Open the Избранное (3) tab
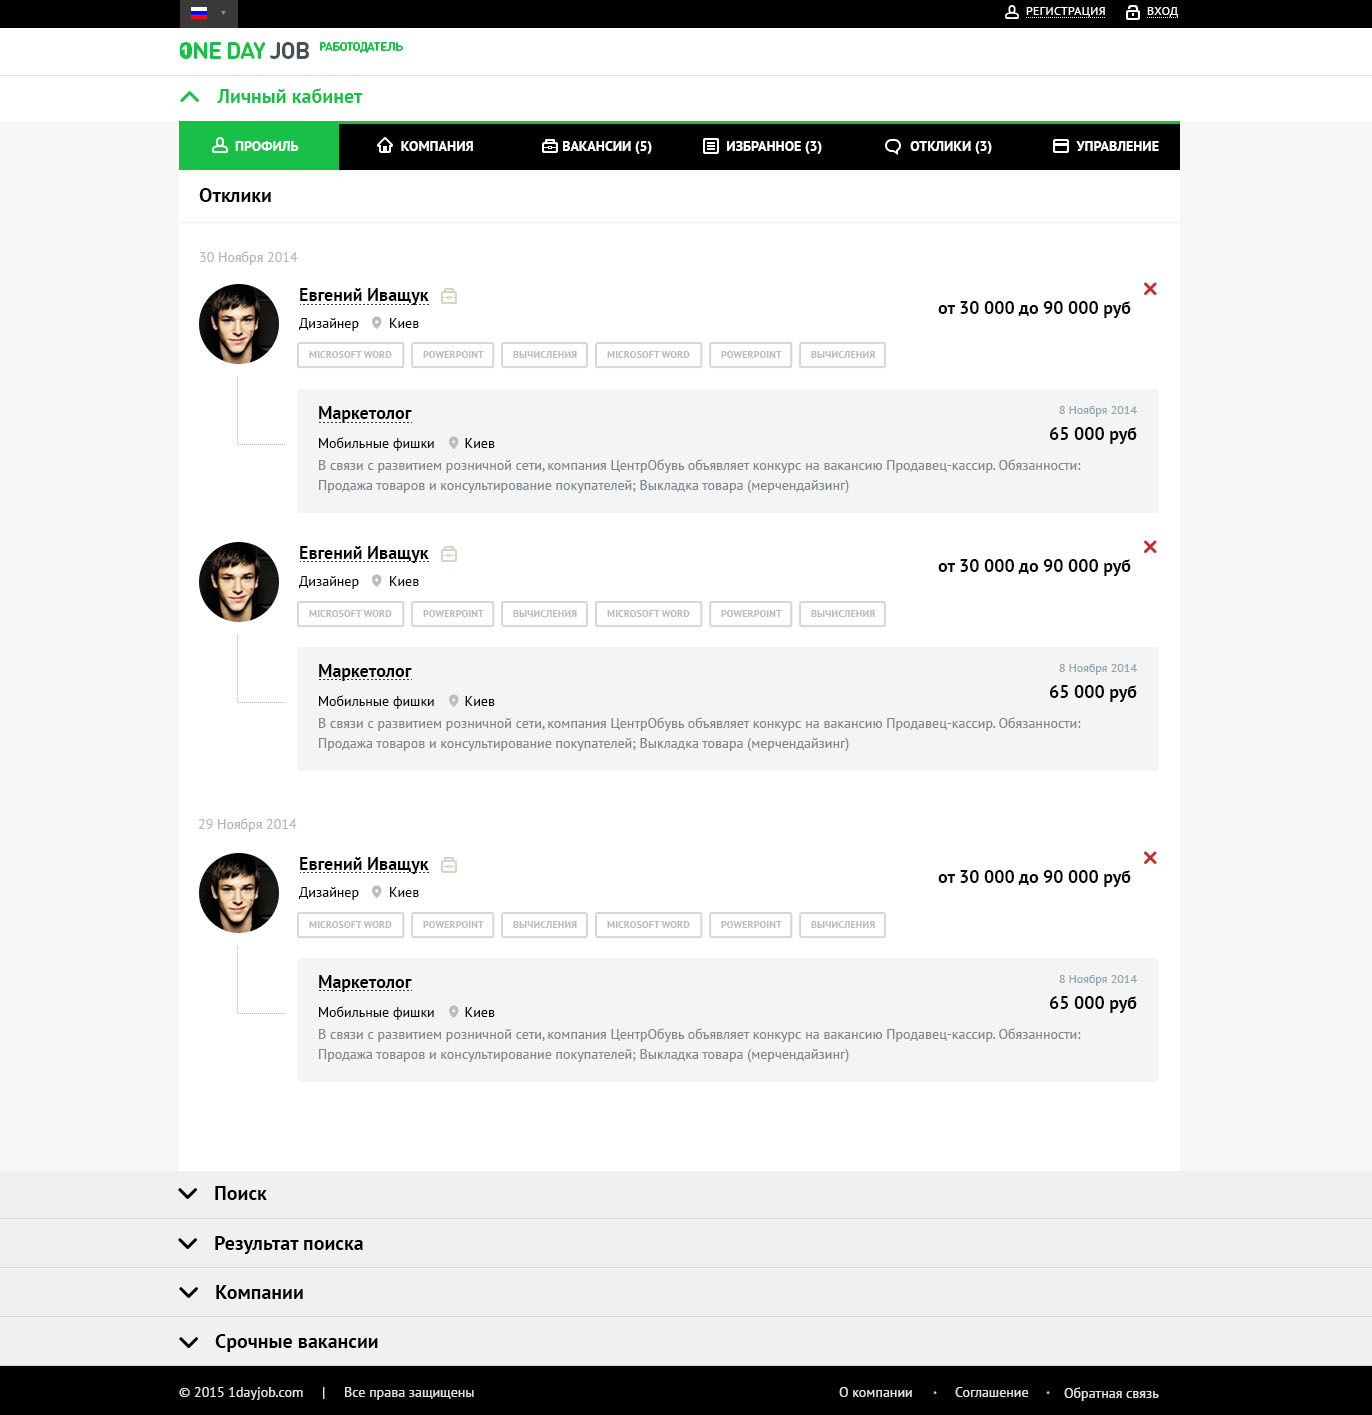Viewport: 1372px width, 1415px height. pyautogui.click(x=762, y=146)
